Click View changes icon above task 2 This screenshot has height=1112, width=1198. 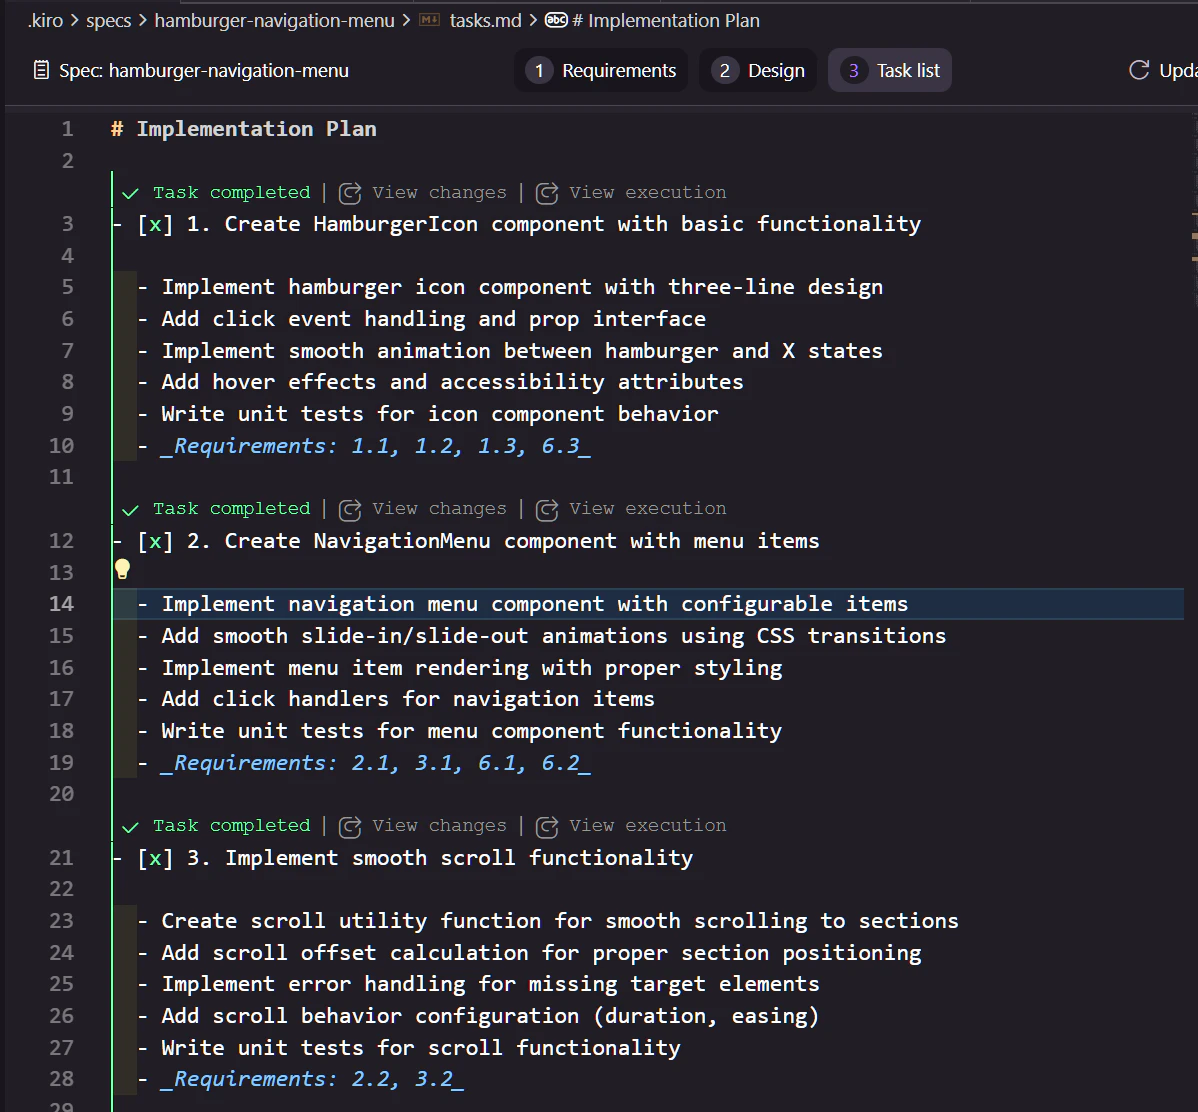point(350,510)
